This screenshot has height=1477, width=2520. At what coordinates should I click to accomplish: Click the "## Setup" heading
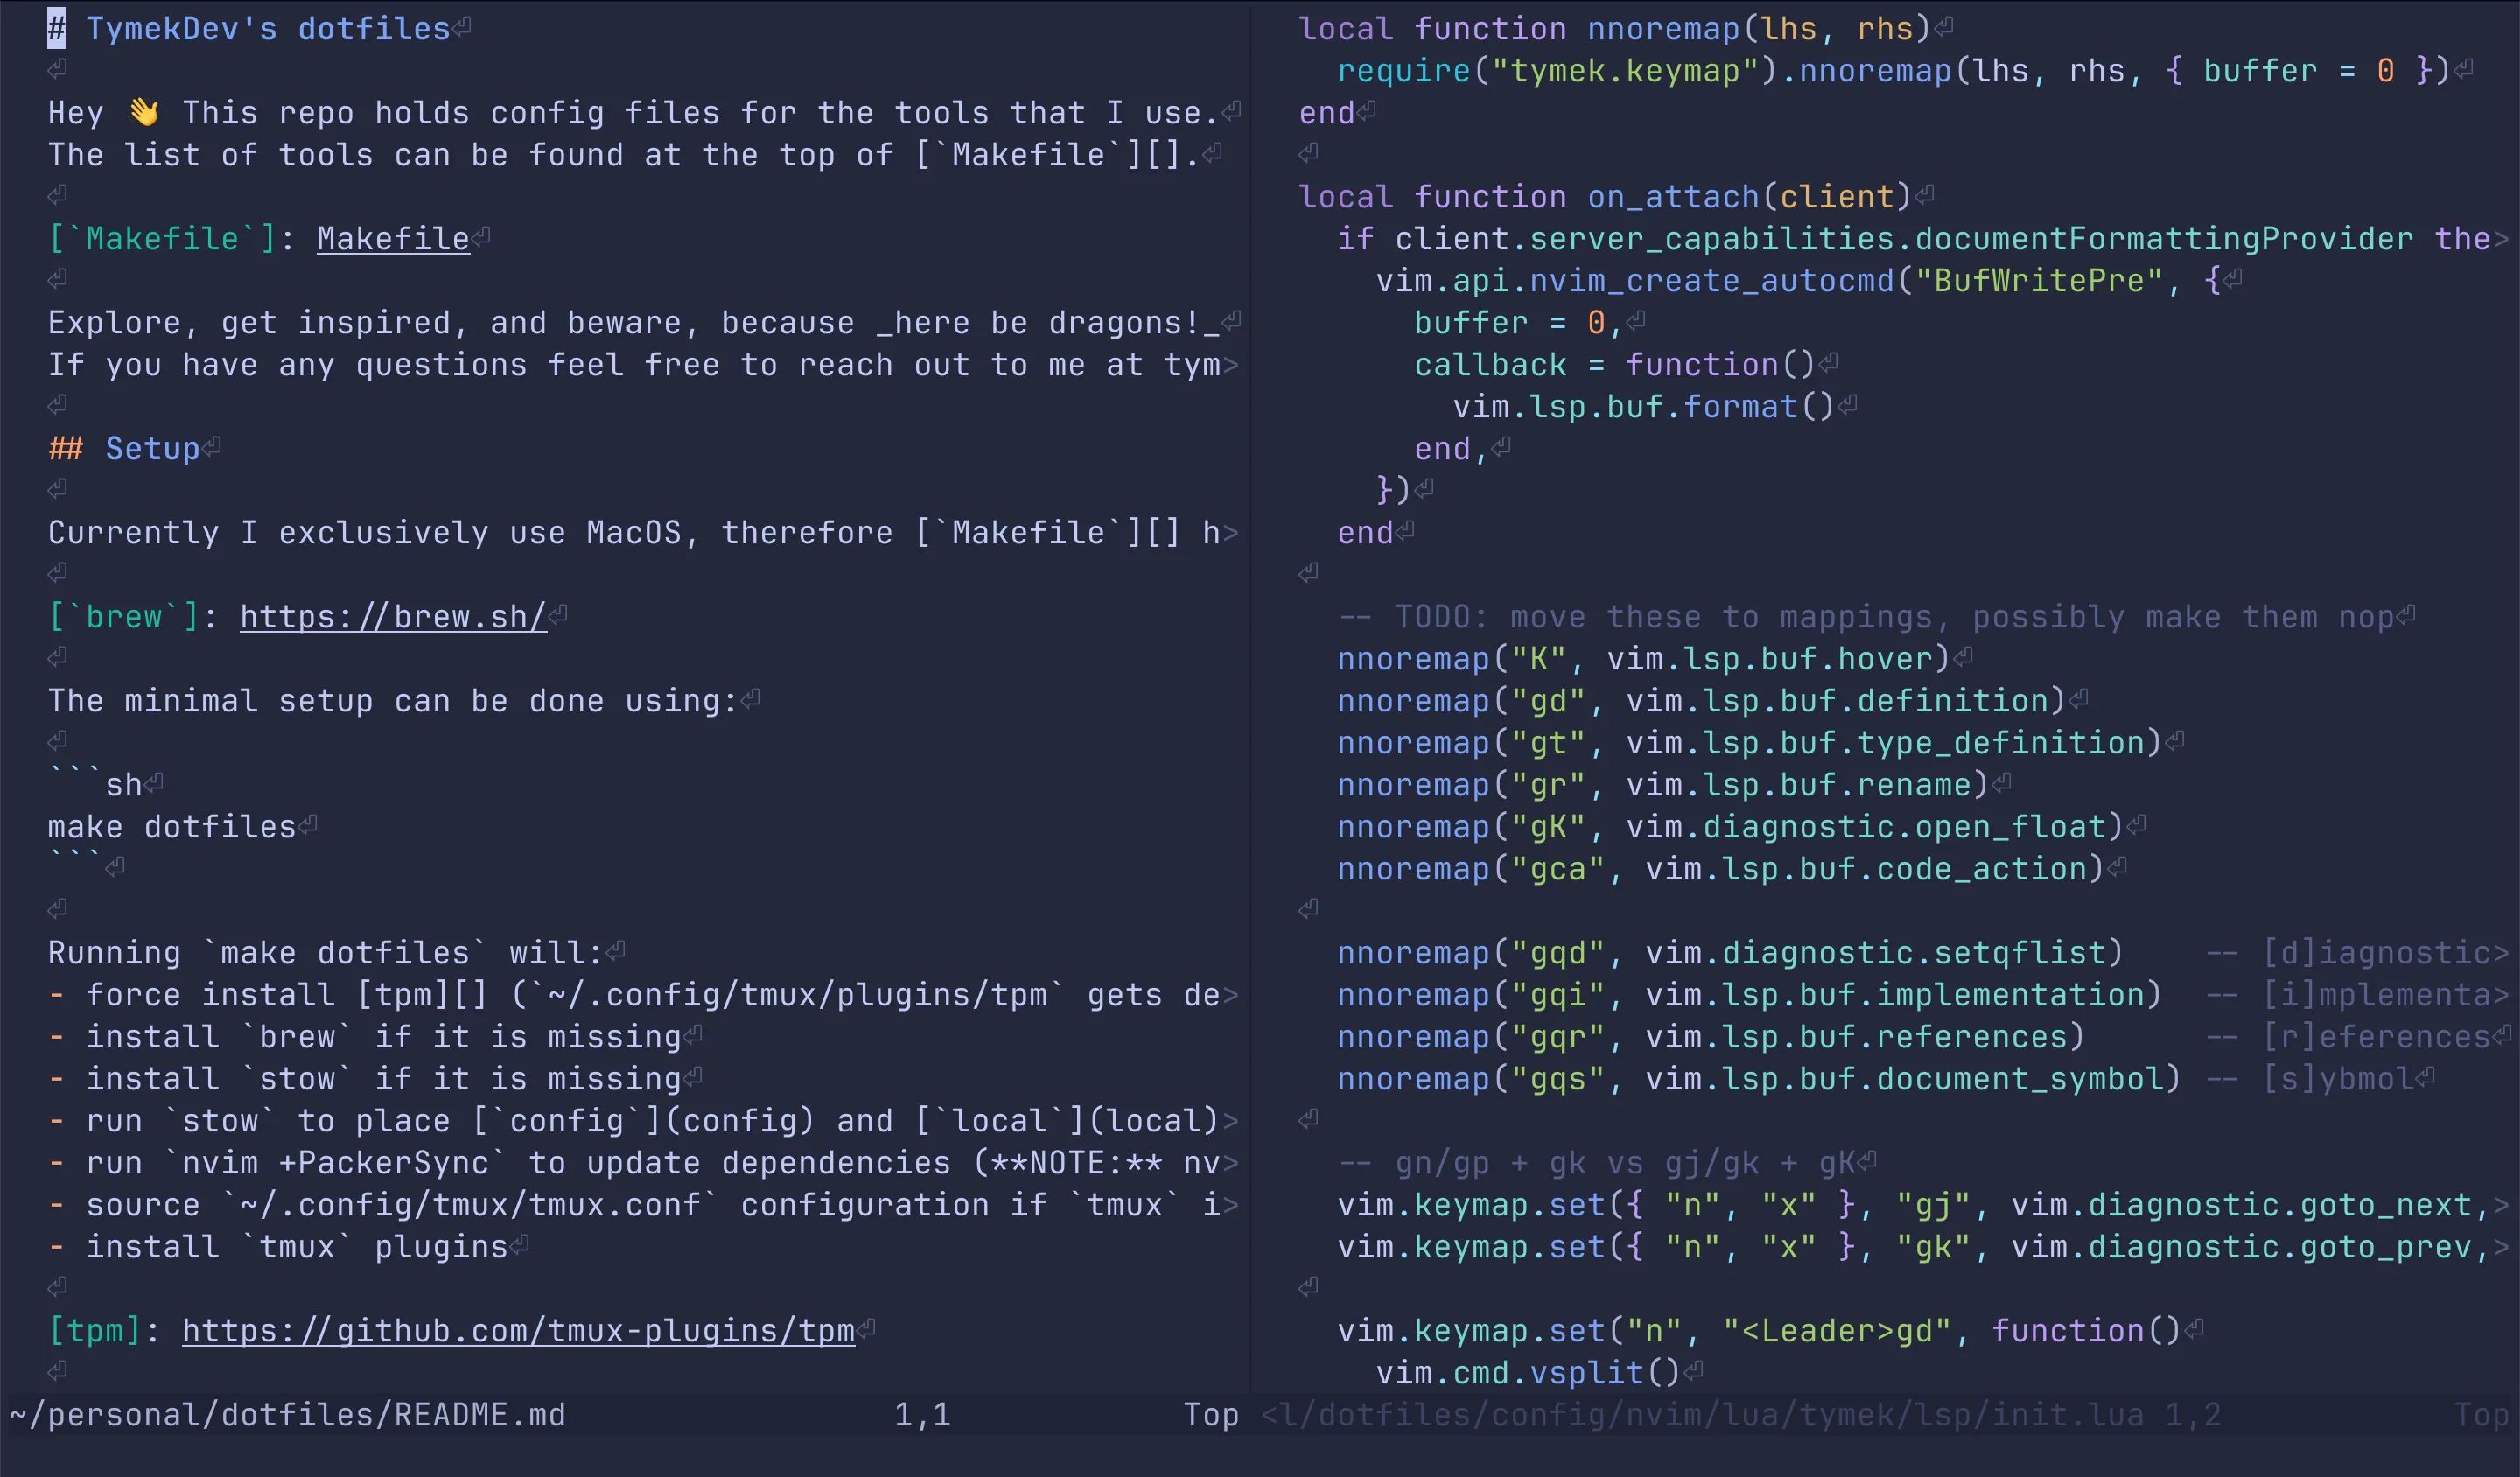click(124, 449)
